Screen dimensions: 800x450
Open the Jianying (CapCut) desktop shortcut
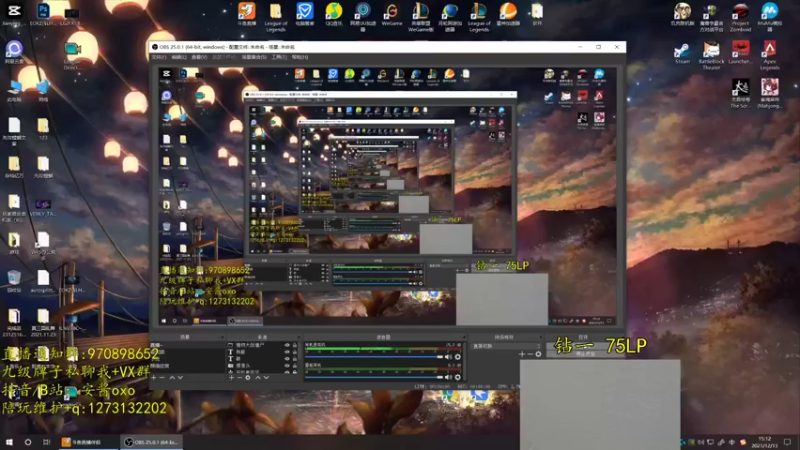(x=14, y=14)
